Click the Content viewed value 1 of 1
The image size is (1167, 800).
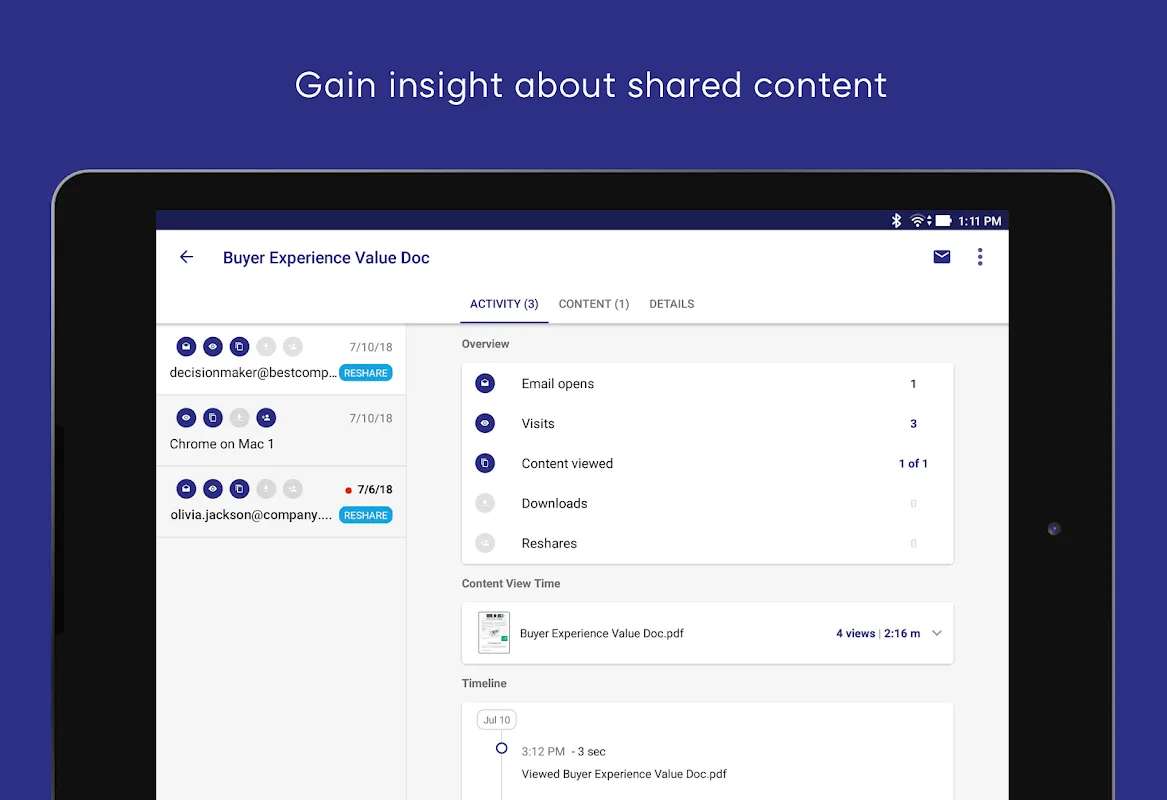(913, 464)
